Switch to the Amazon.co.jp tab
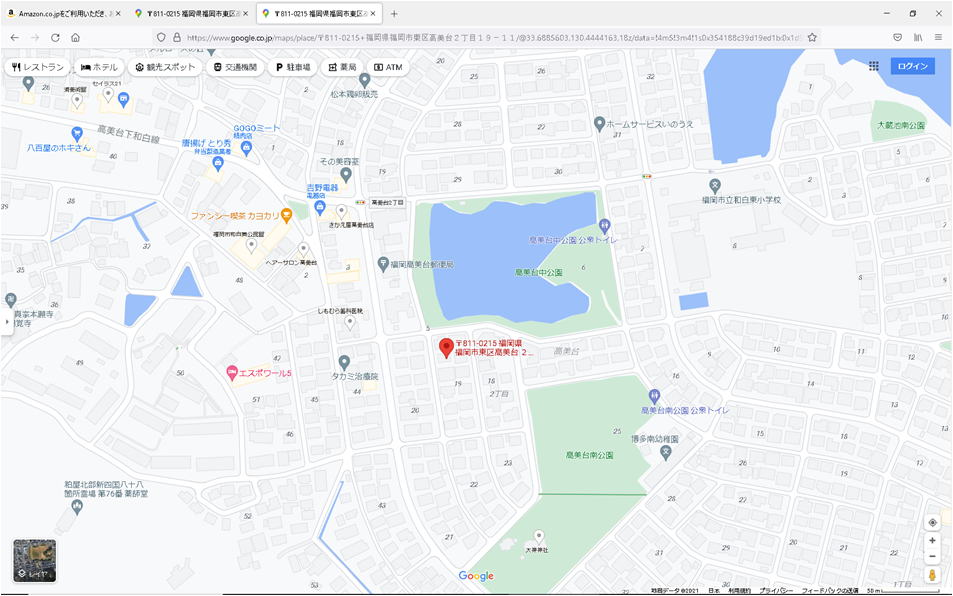 pos(65,13)
